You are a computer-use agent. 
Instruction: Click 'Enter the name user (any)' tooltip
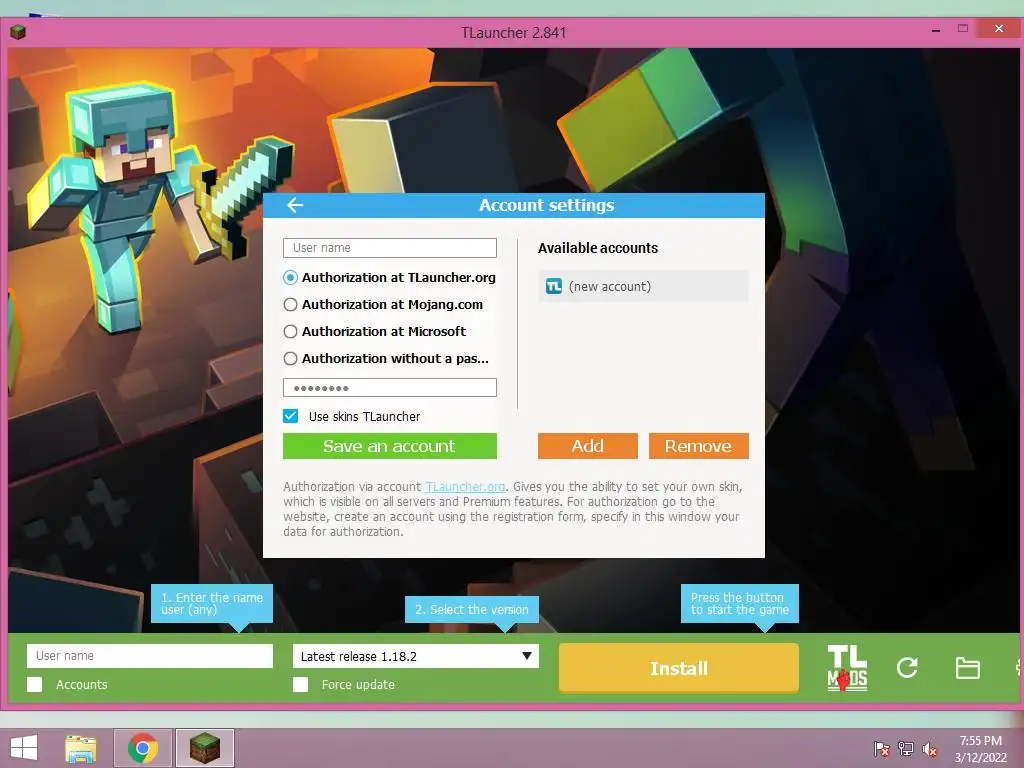(212, 603)
